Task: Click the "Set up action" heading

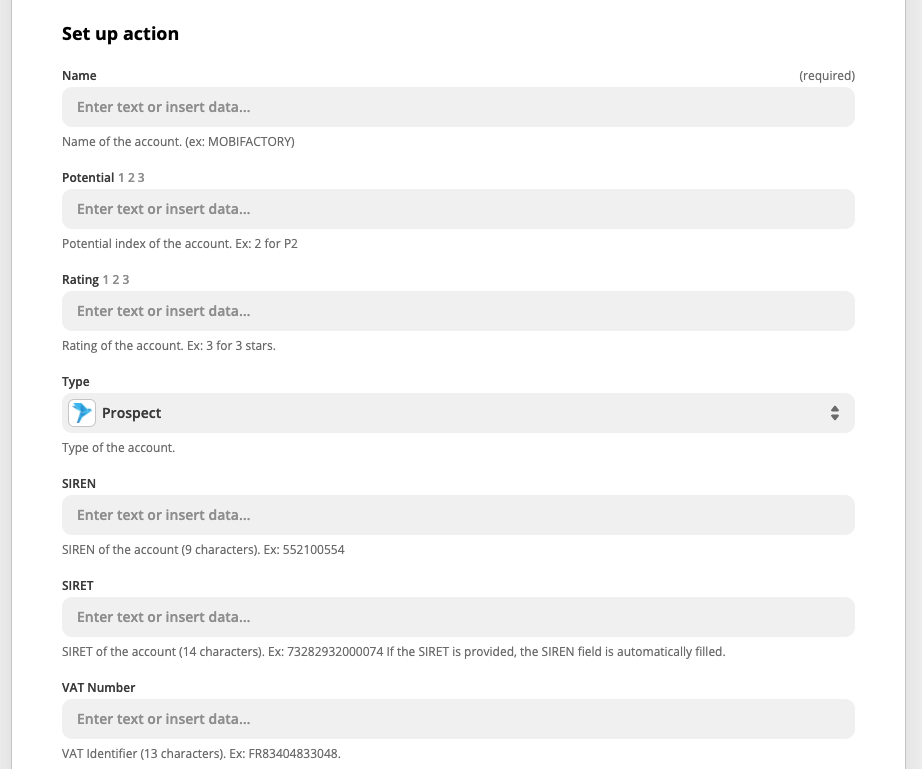Action: 120,34
